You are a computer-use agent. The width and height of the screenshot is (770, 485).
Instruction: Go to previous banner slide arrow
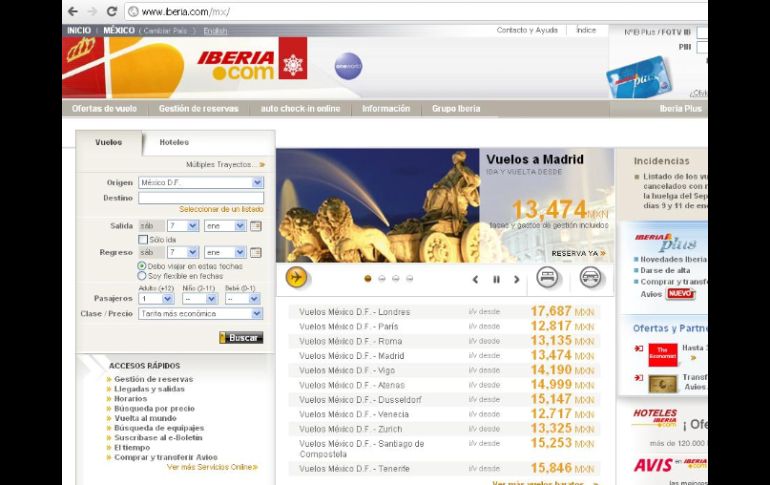[x=475, y=280]
